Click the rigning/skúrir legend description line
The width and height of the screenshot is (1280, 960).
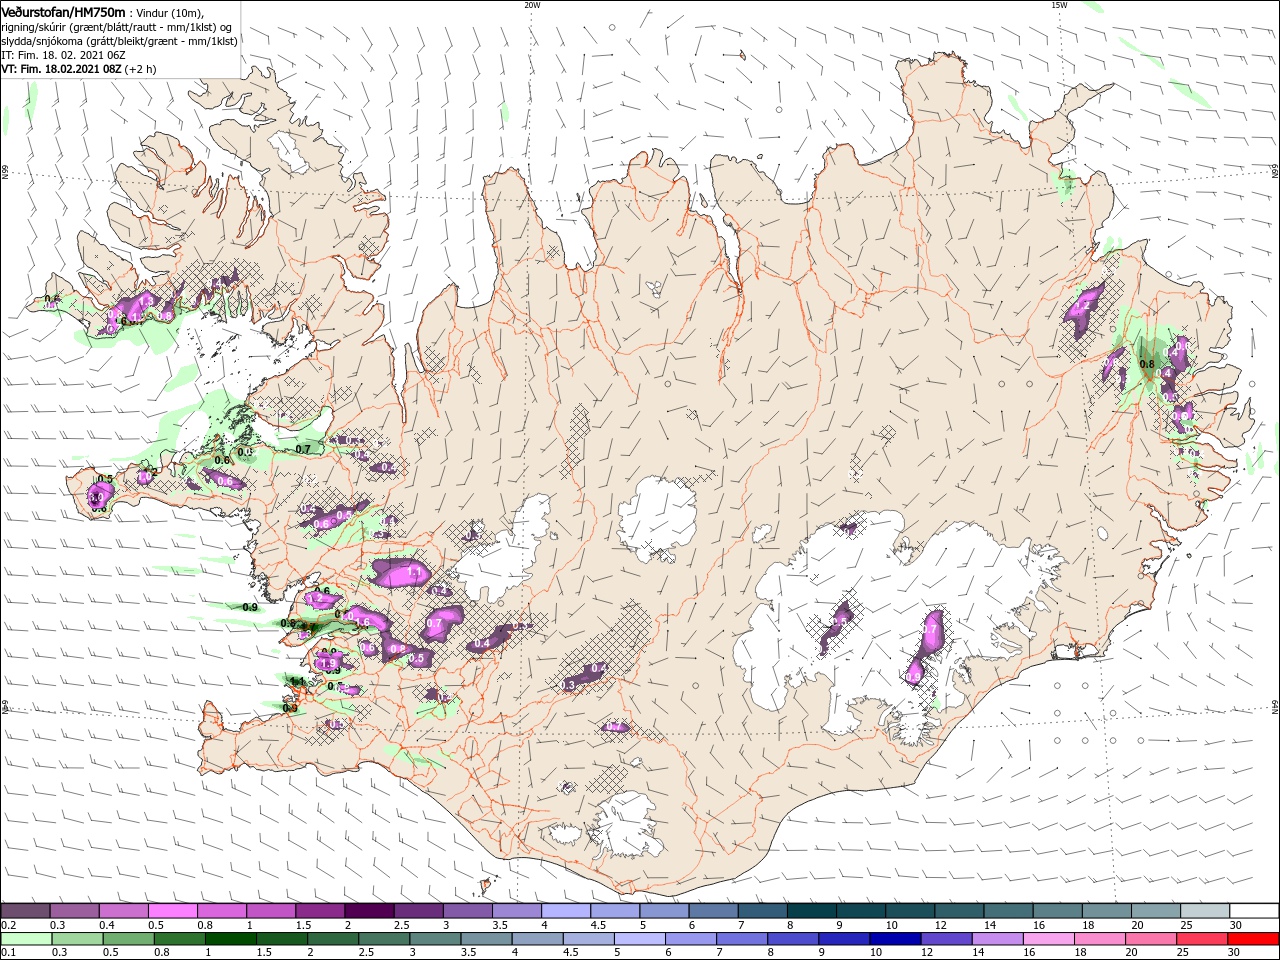(118, 27)
